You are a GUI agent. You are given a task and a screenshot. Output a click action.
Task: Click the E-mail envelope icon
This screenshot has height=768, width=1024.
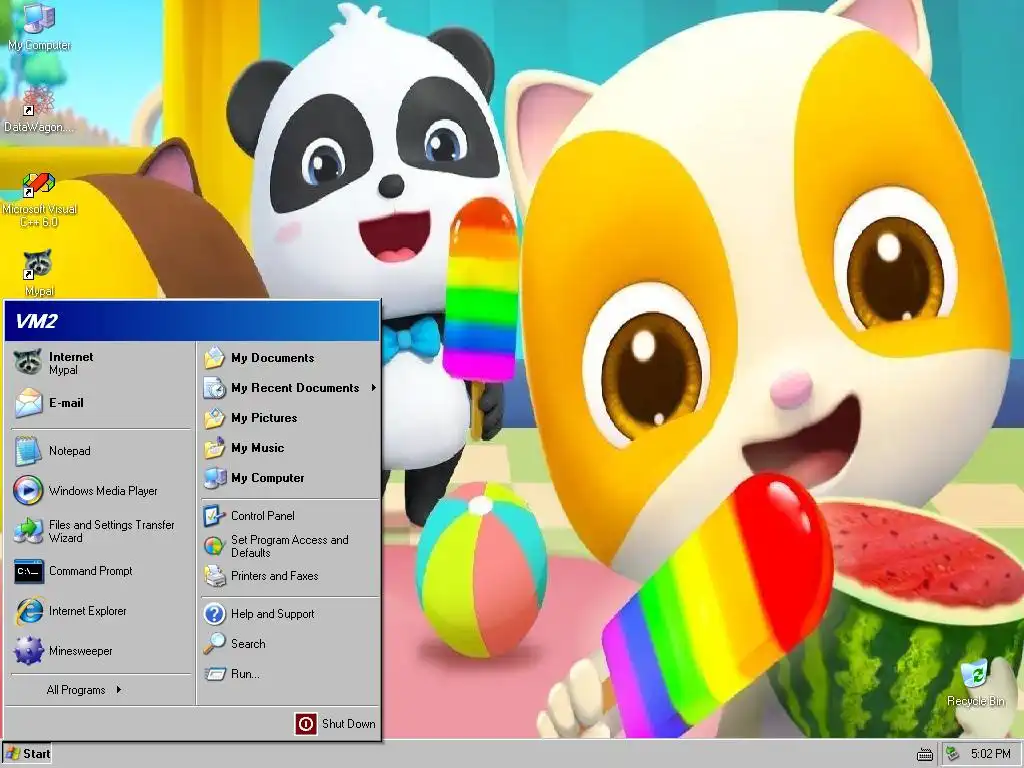(28, 402)
